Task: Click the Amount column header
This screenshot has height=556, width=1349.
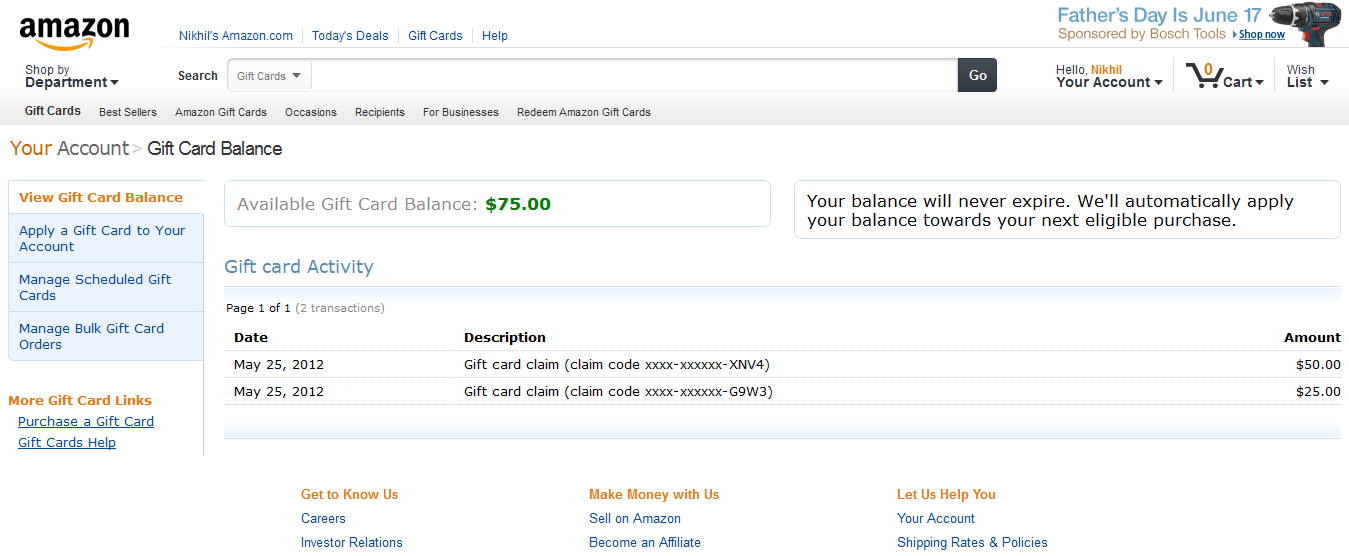Action: click(x=1312, y=337)
